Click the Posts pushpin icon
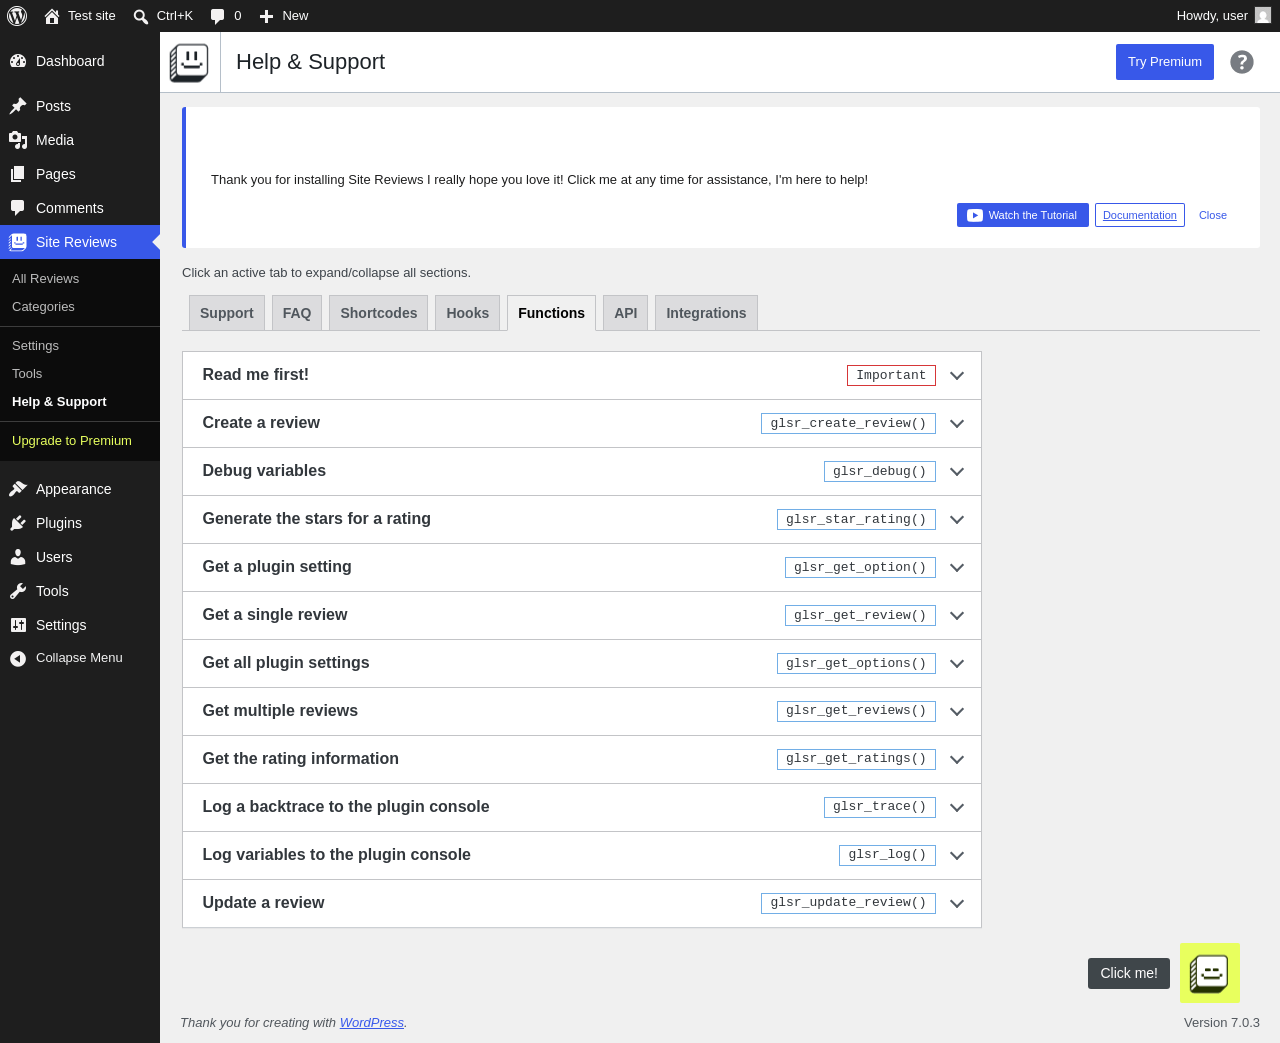Viewport: 1280px width, 1043px height. click(x=18, y=106)
